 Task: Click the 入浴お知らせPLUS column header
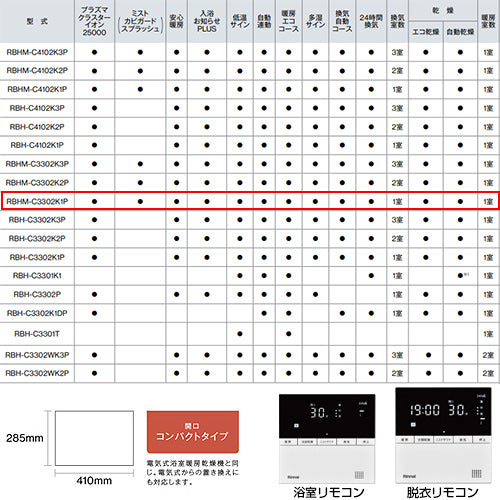[207, 21]
